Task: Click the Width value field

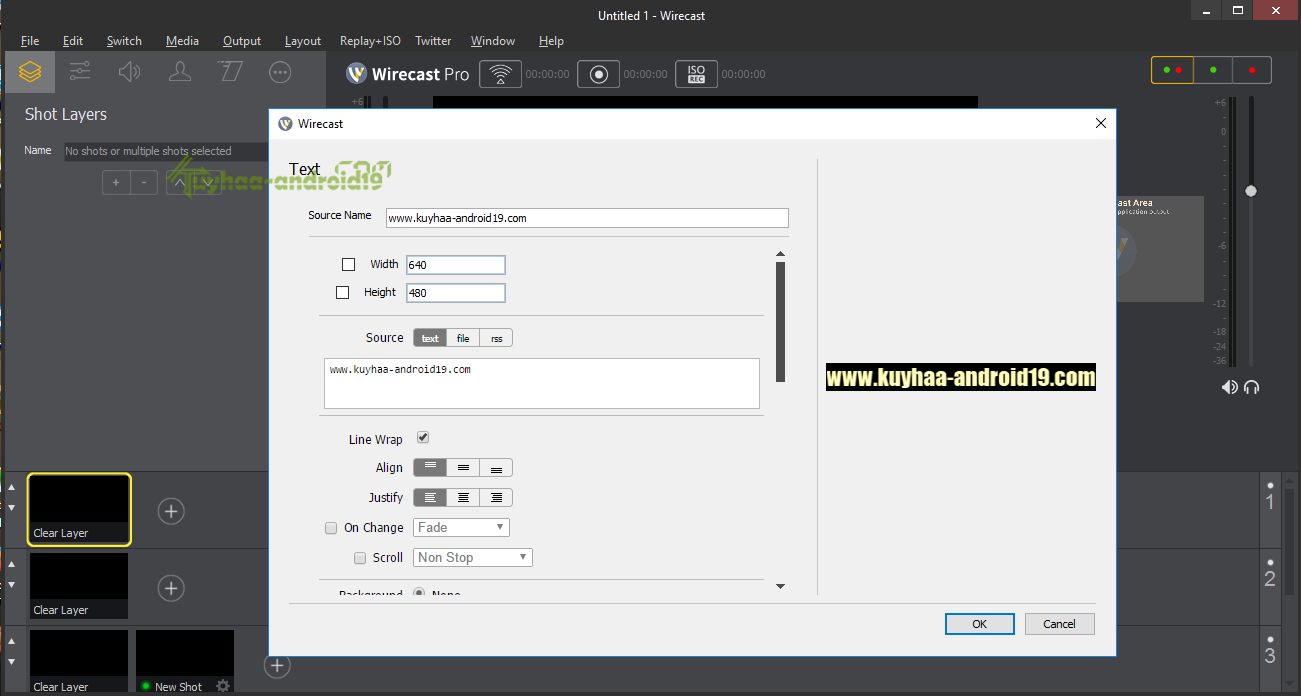Action: 456,265
